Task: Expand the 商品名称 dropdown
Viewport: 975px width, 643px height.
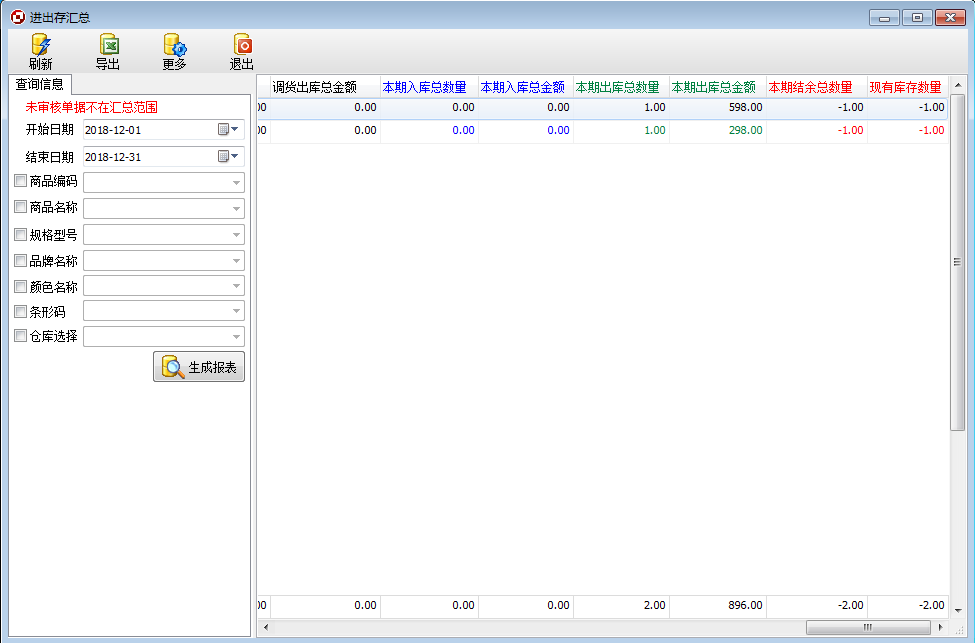Action: pos(236,209)
